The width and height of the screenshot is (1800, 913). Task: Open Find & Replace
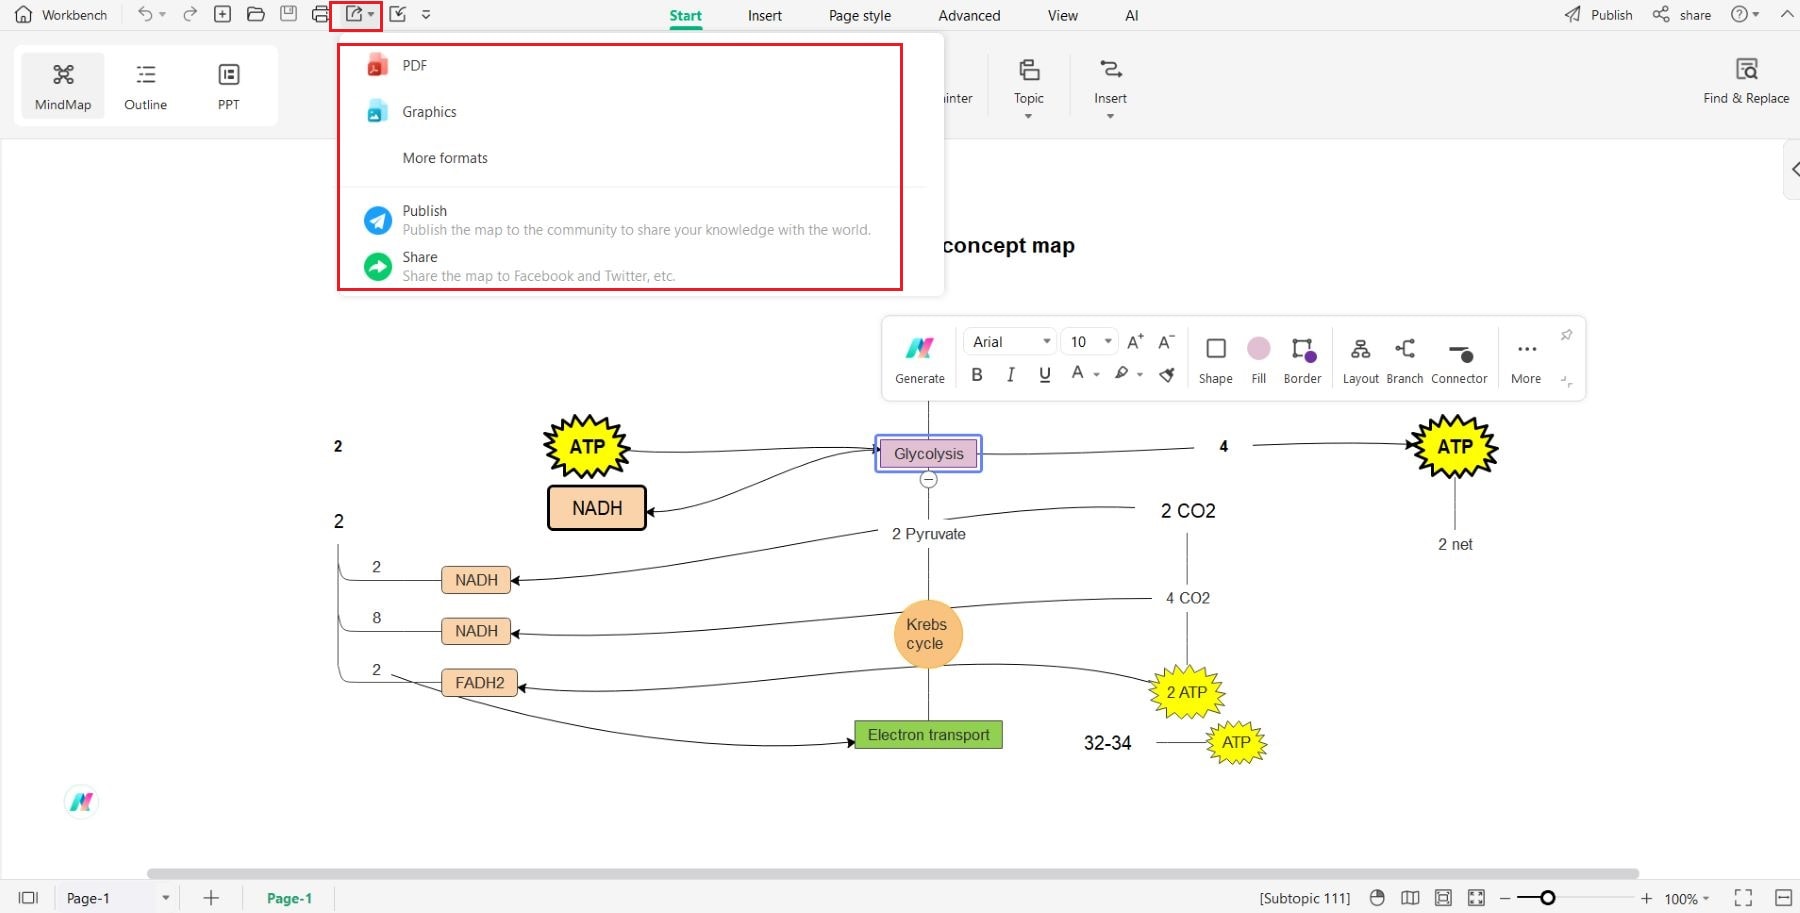click(1746, 82)
